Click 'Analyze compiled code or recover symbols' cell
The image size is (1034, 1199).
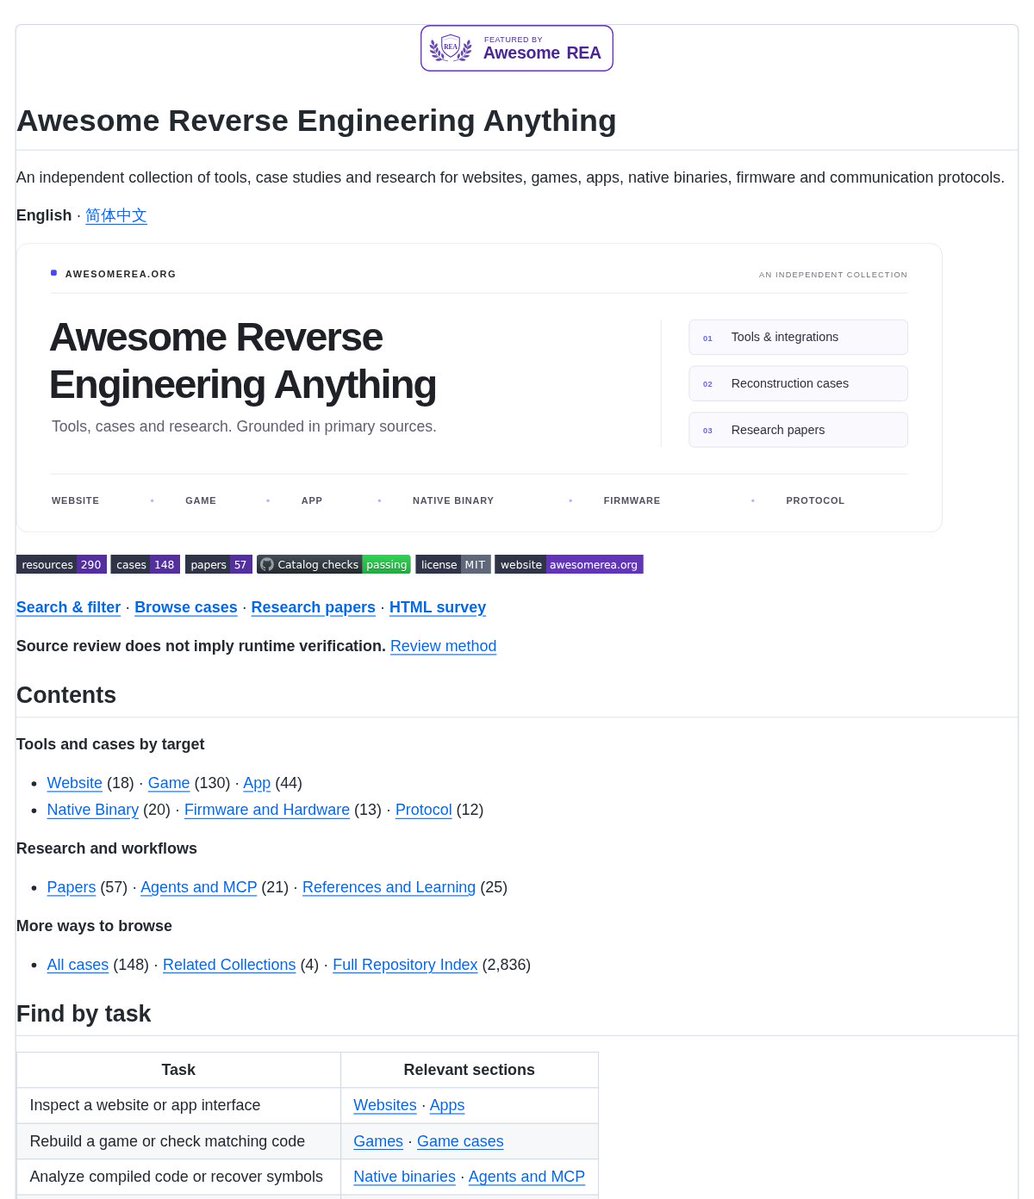coord(178,1177)
